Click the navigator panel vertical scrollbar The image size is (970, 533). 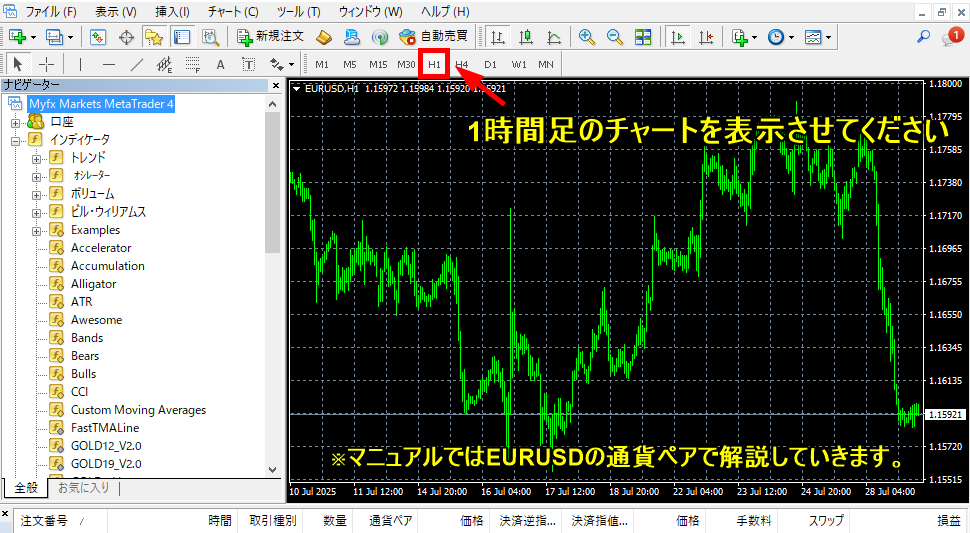pos(273,180)
